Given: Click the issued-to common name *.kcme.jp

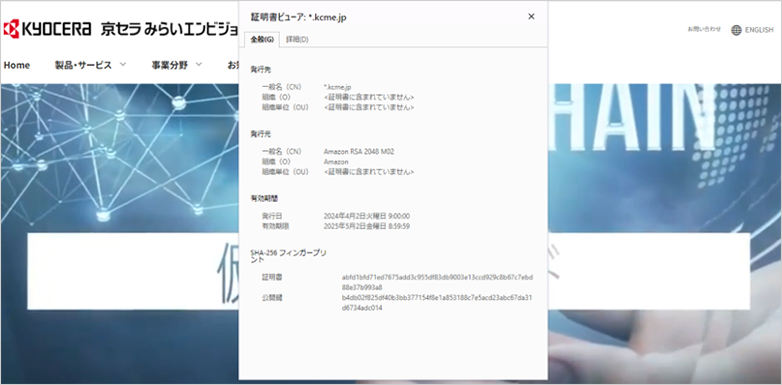Looking at the screenshot, I should pos(338,87).
